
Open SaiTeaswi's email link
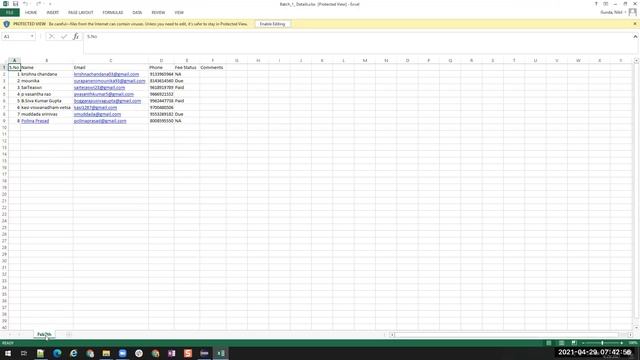click(100, 88)
